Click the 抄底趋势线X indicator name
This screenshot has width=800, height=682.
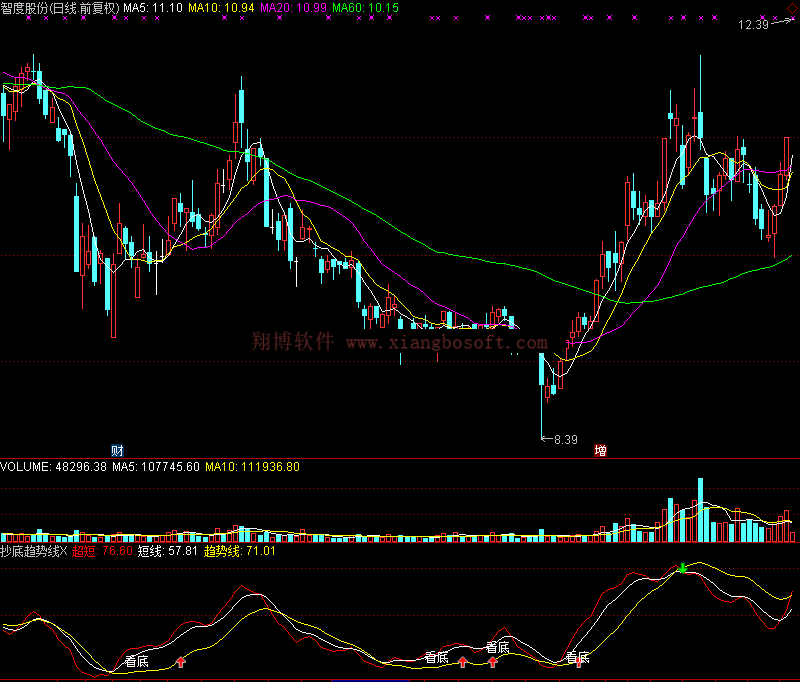34,551
